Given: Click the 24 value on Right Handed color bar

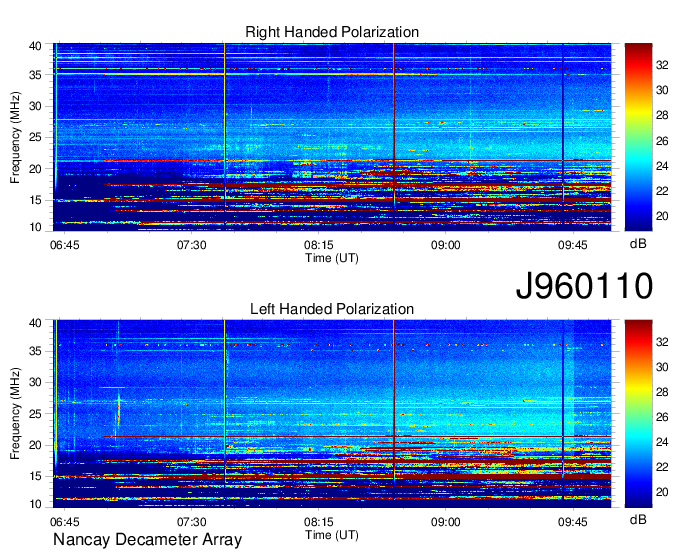Looking at the screenshot, I should coord(662,166).
